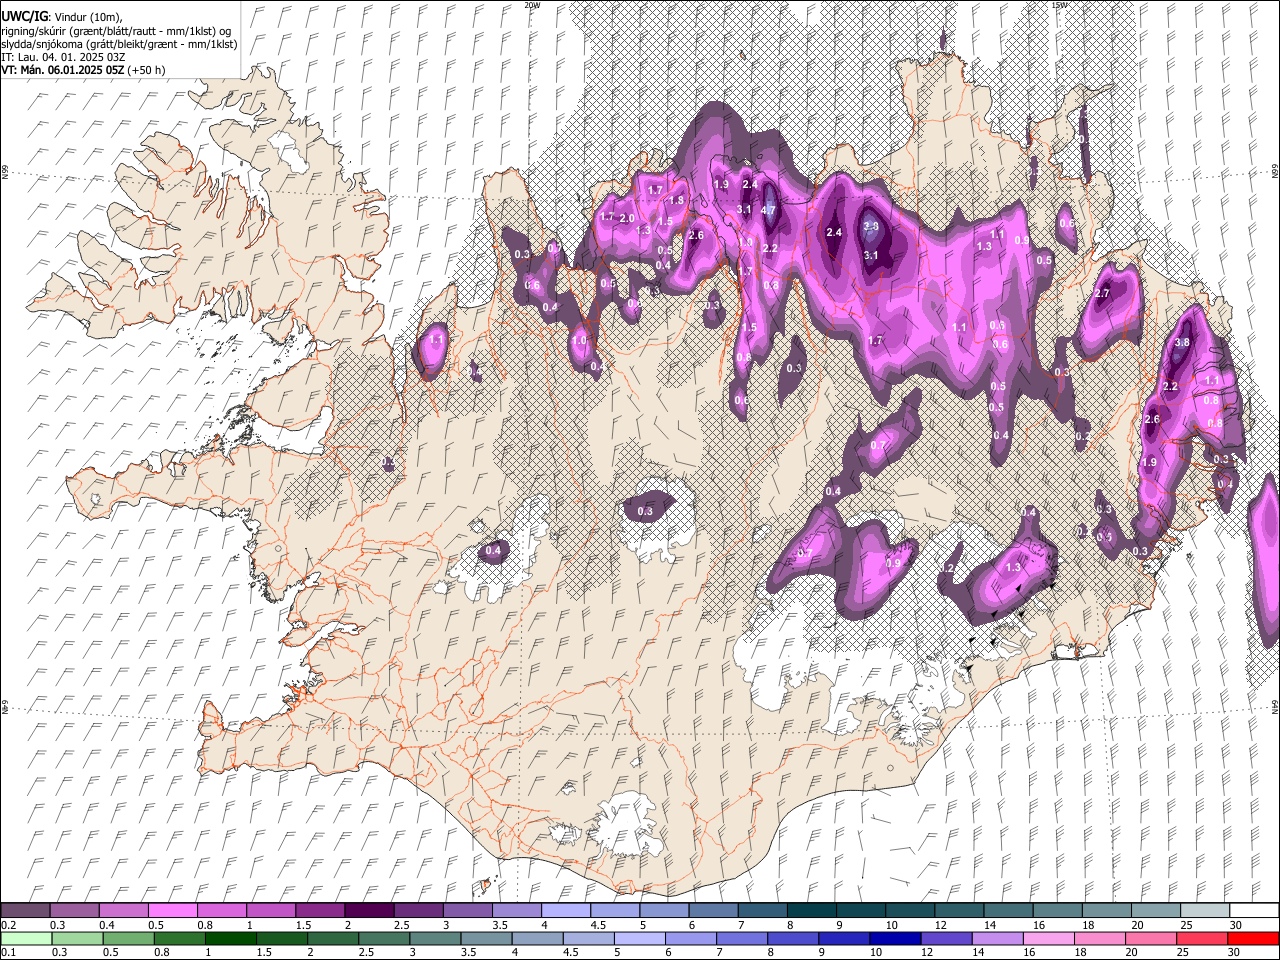Screen dimensions: 1280x960
Task: Click the darkest green swatch labeled 1 in lower row
Action: coord(231,938)
